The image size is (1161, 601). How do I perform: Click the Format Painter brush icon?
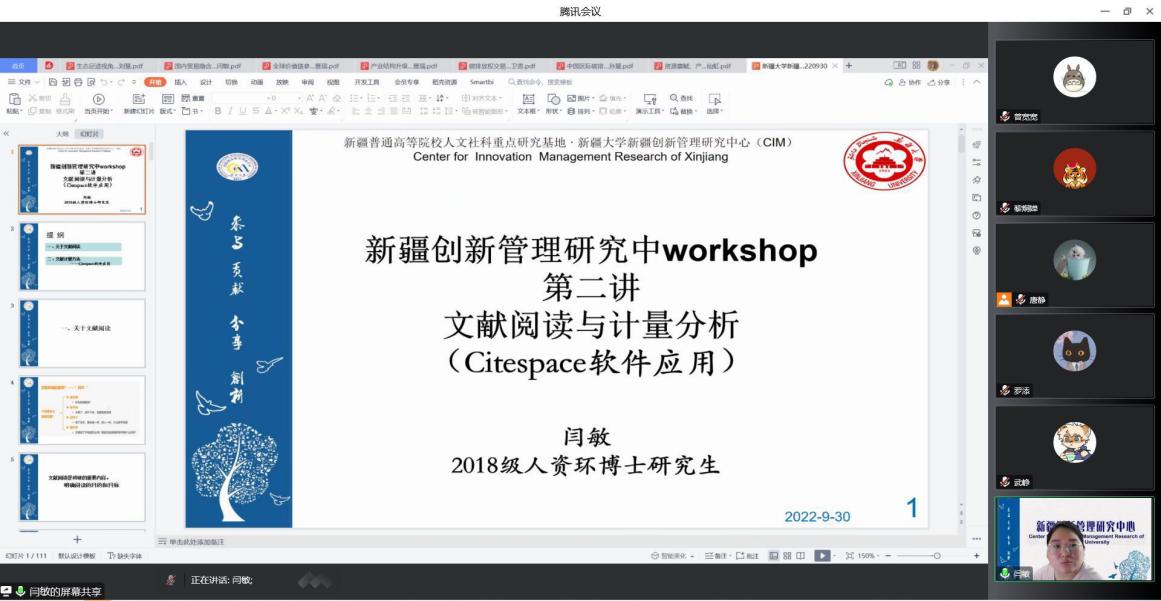(65, 98)
